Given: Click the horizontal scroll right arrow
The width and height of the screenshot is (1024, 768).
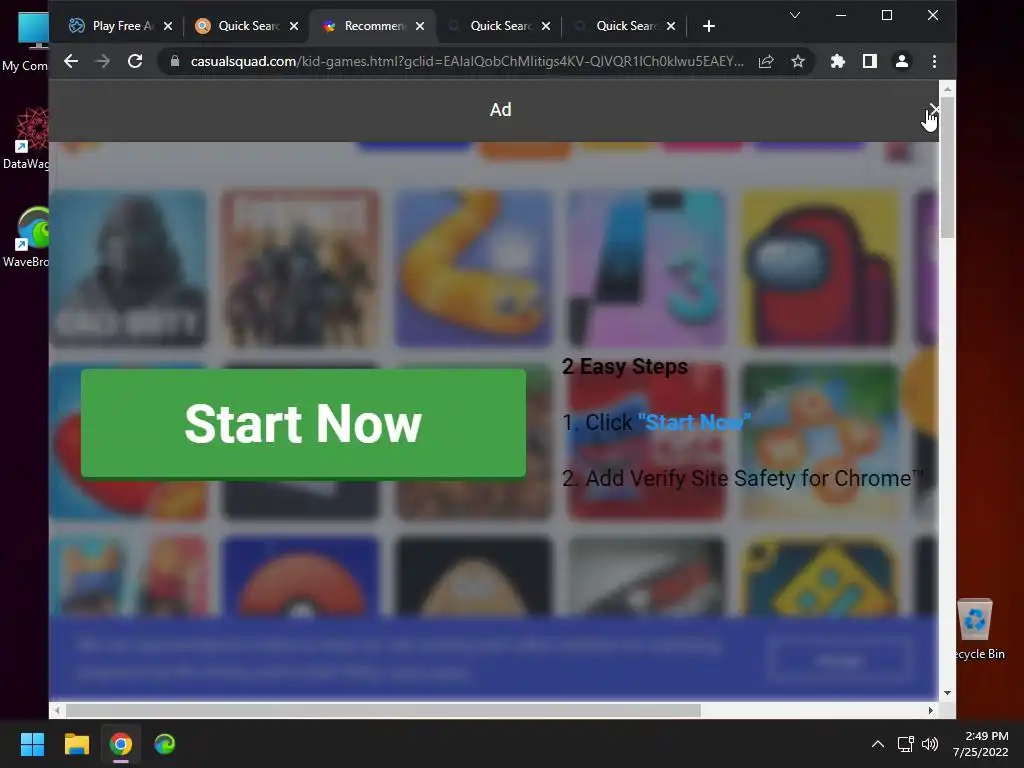Looking at the screenshot, I should click(x=931, y=710).
